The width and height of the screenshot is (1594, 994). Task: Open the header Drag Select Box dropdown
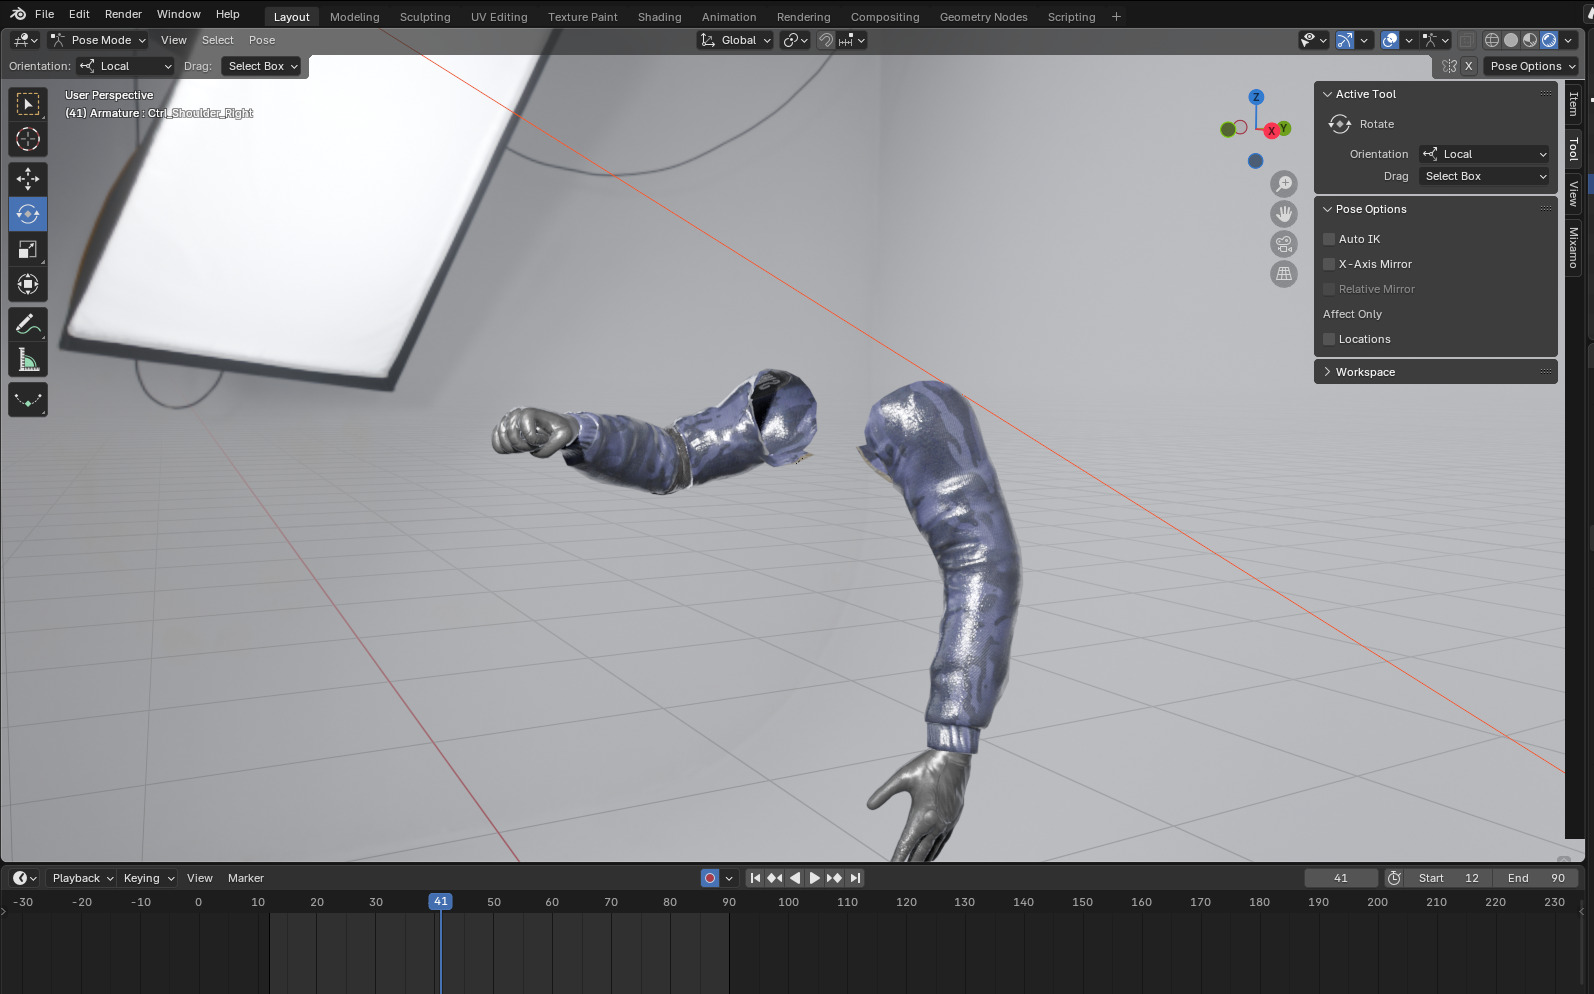coord(261,66)
